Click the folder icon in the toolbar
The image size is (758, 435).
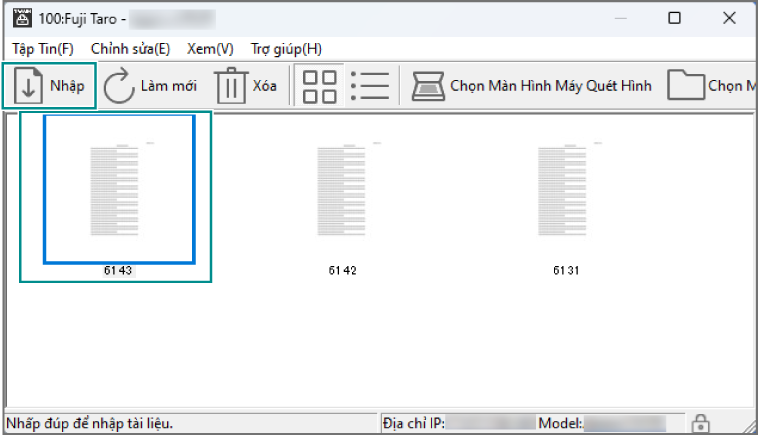tap(686, 86)
